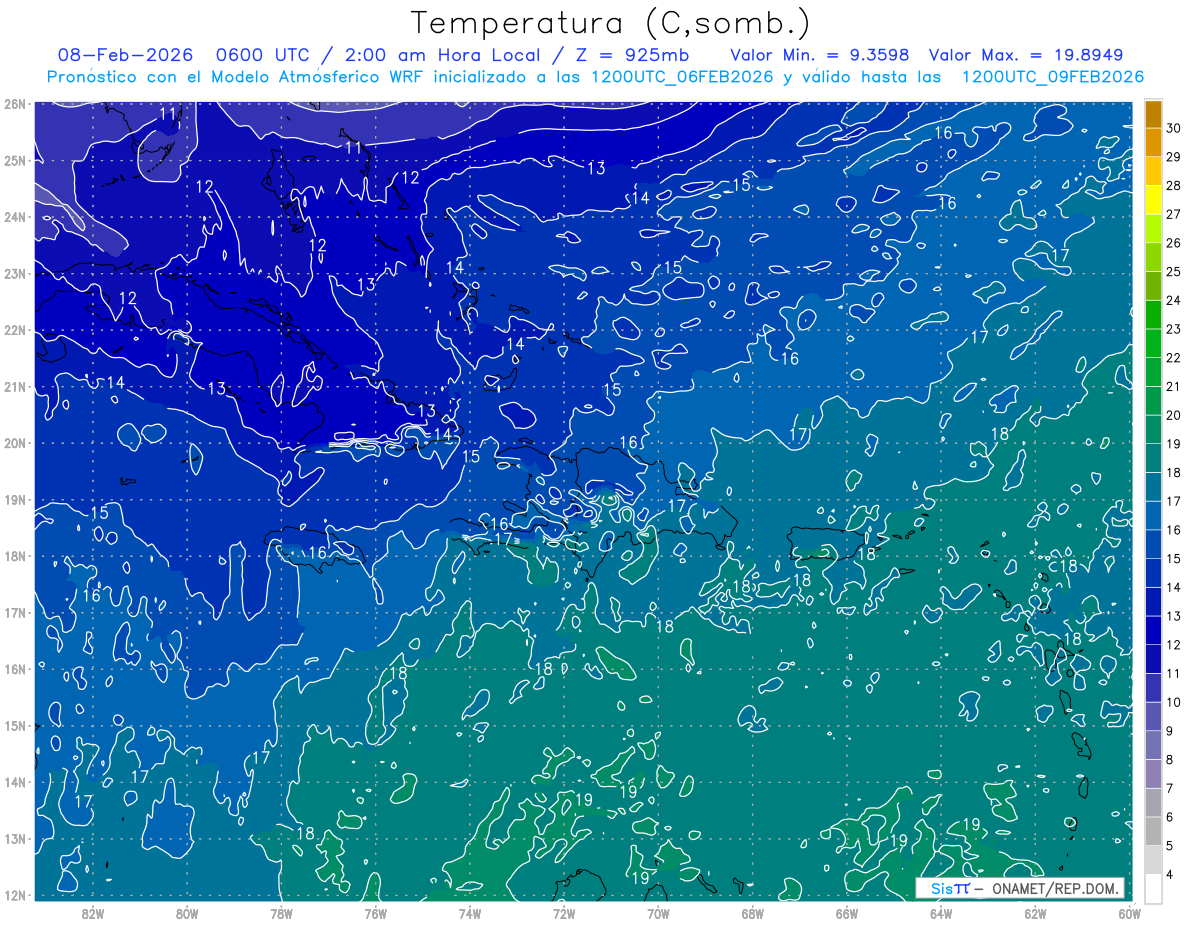Click the blue "Sisπ" logo text
The width and height of the screenshot is (1200, 927).
[949, 889]
